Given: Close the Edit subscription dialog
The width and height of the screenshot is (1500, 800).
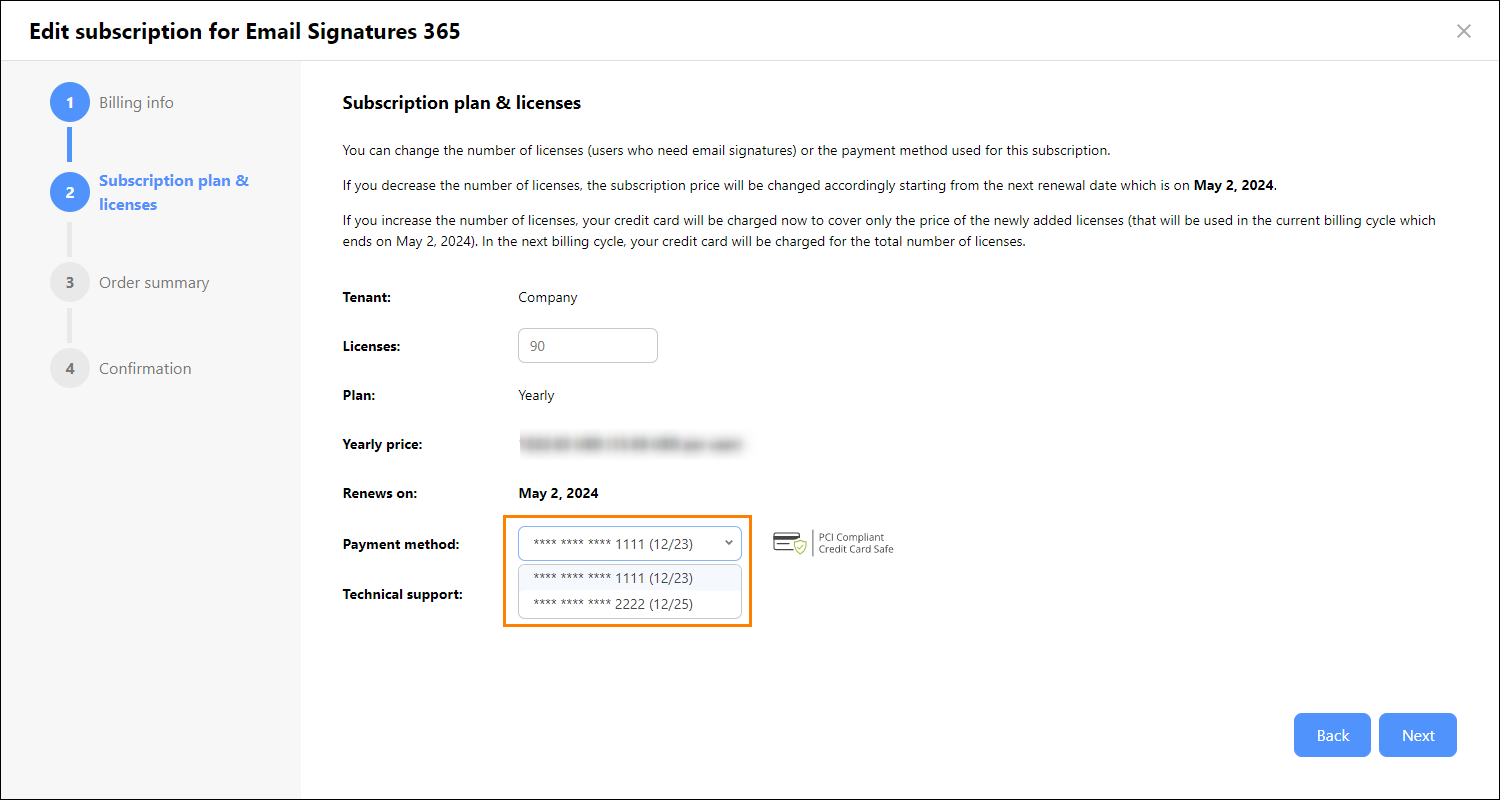Looking at the screenshot, I should point(1464,31).
